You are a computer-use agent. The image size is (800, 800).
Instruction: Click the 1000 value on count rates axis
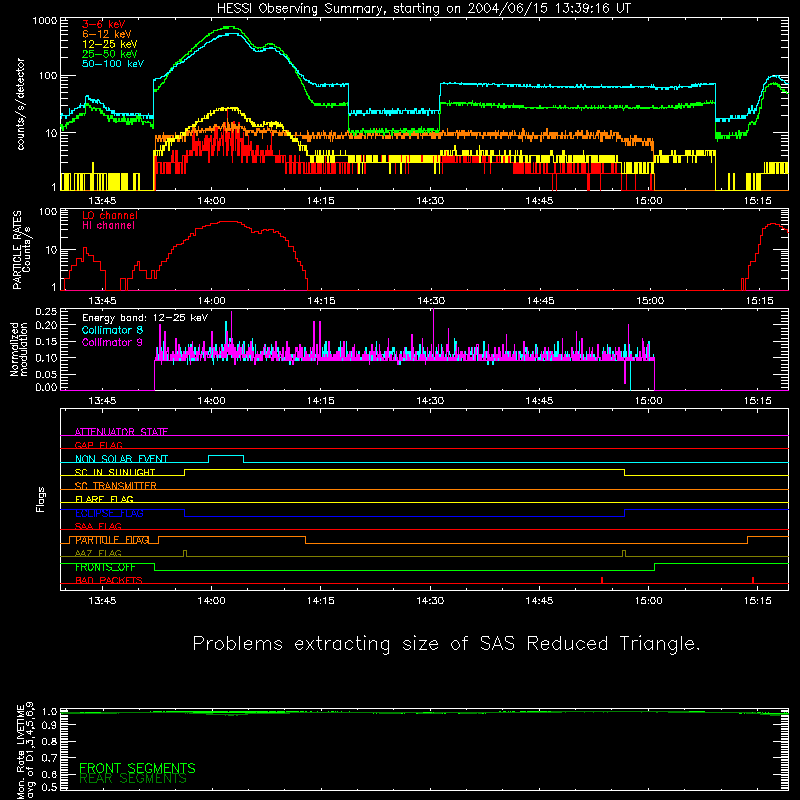45,21
